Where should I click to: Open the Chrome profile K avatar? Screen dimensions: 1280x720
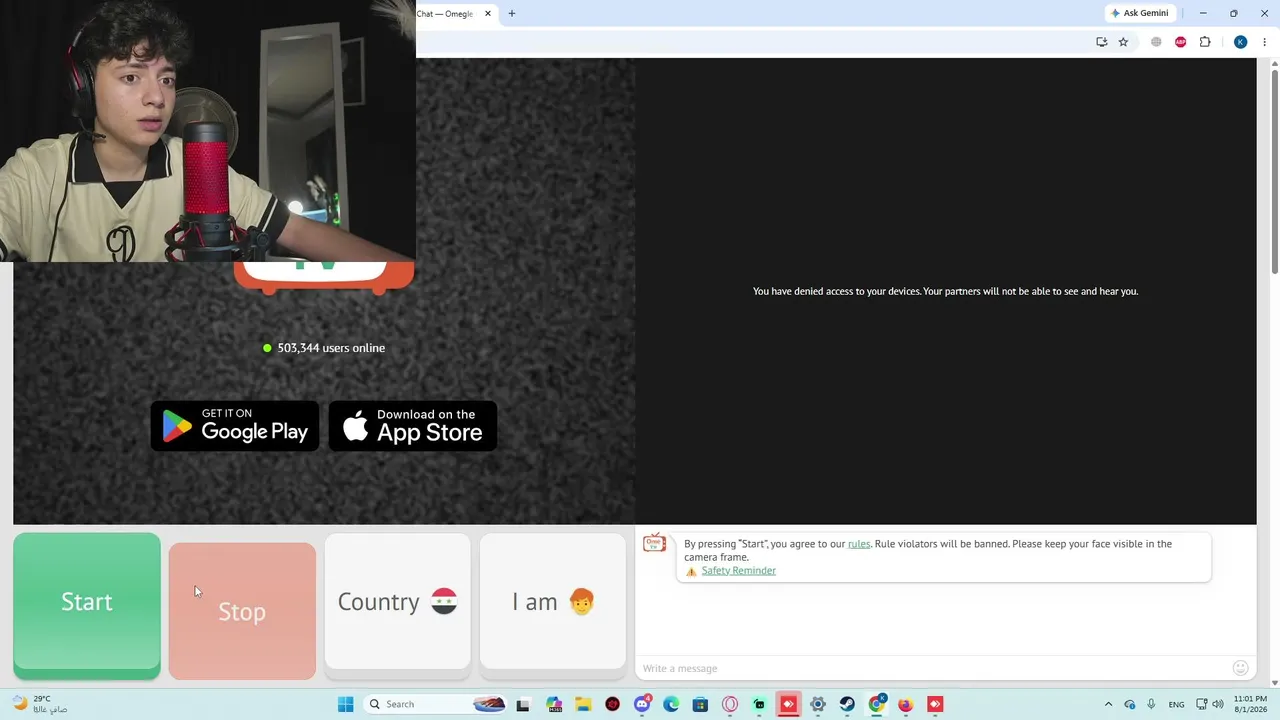pos(1240,42)
